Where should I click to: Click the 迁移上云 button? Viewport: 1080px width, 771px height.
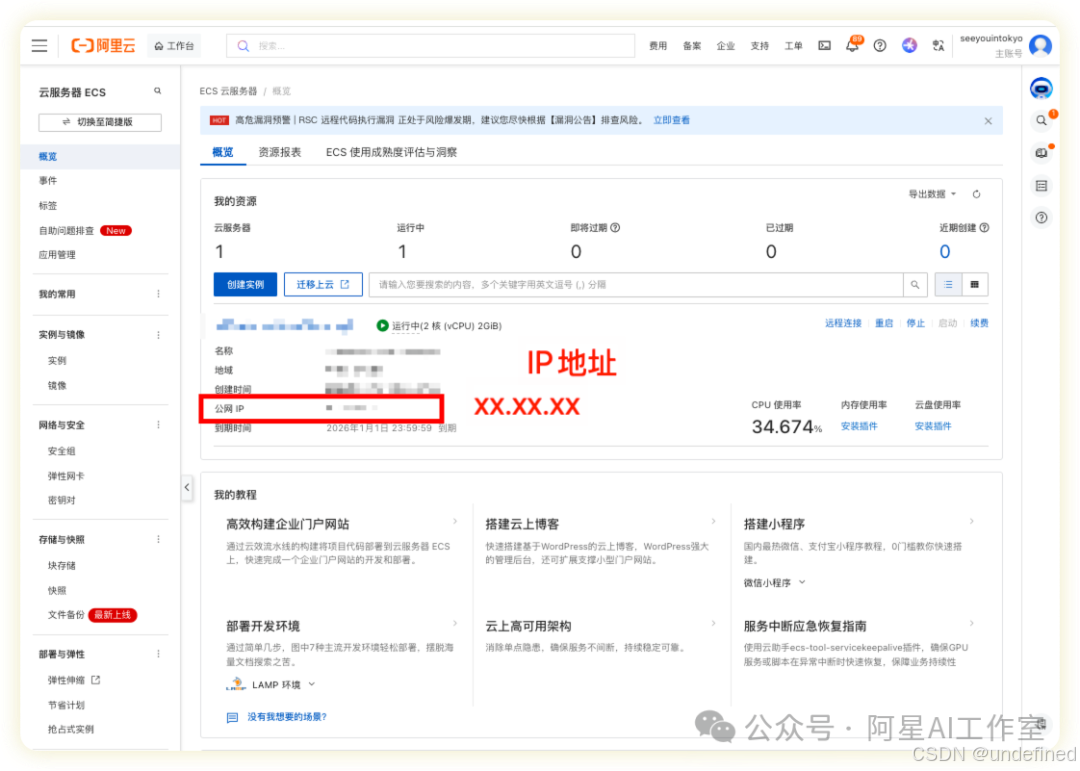[323, 285]
